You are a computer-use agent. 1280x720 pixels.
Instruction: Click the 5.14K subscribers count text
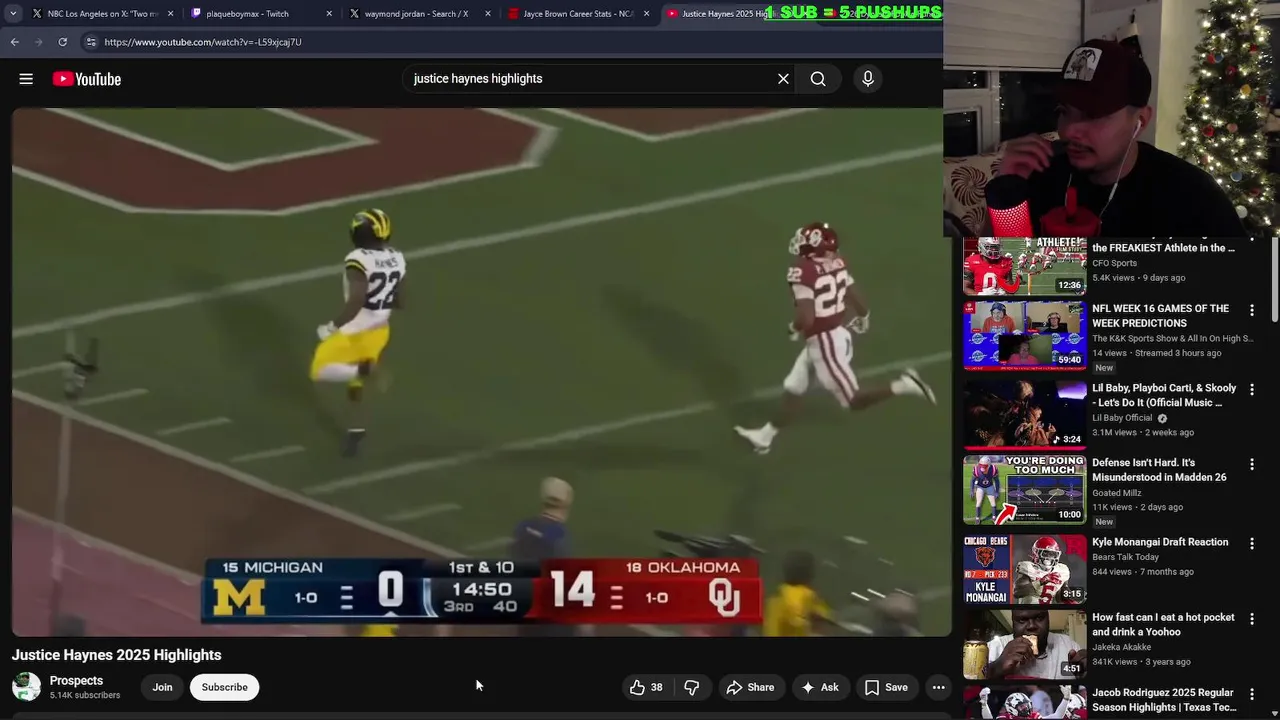click(x=85, y=695)
